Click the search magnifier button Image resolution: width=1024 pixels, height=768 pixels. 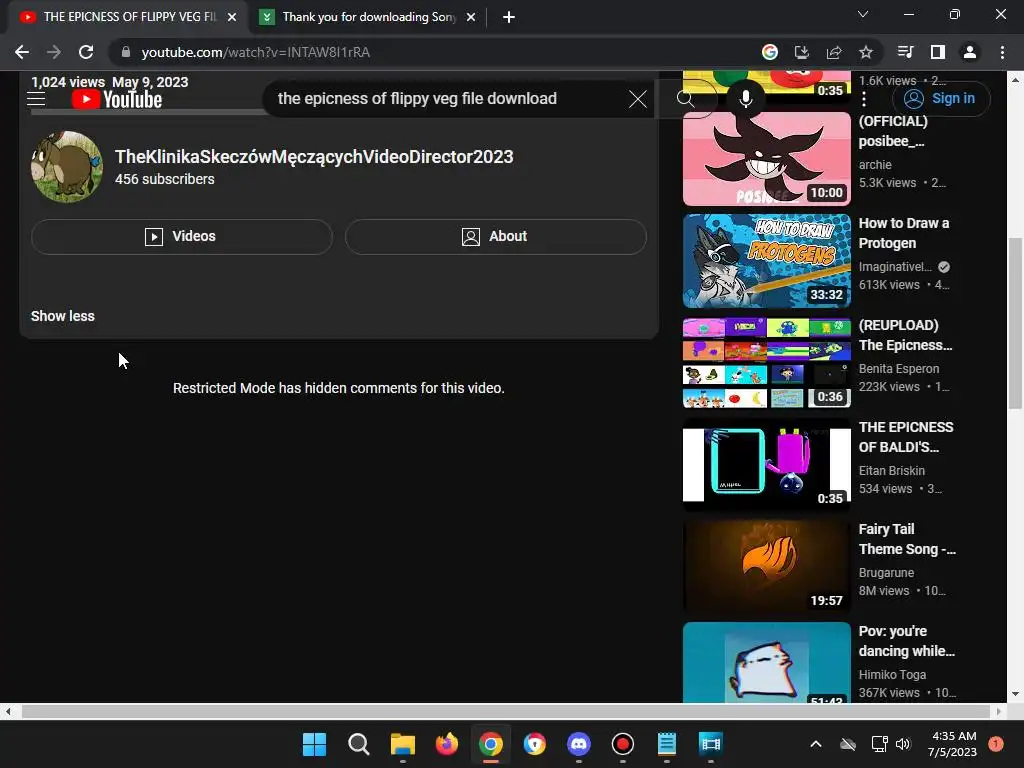tap(686, 99)
